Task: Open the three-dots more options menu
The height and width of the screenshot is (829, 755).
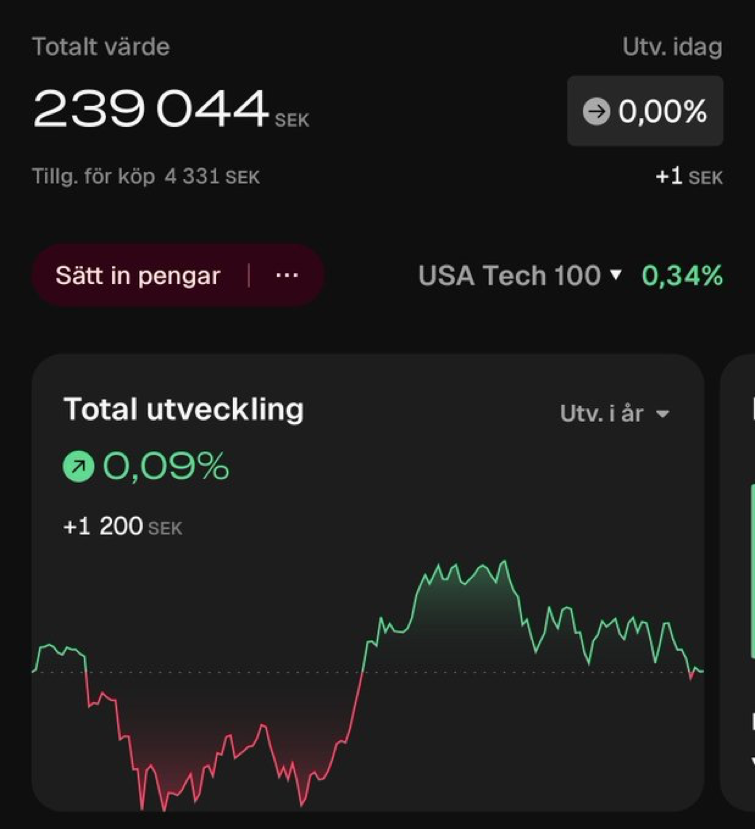Action: pos(287,275)
